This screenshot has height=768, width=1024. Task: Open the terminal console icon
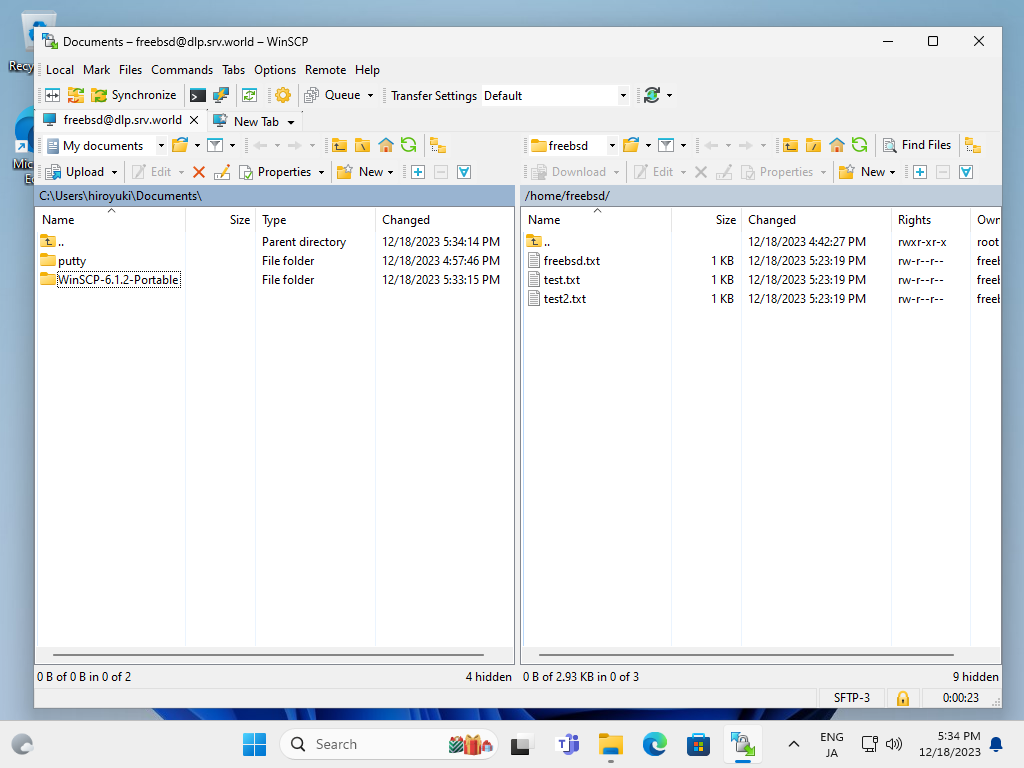click(197, 95)
